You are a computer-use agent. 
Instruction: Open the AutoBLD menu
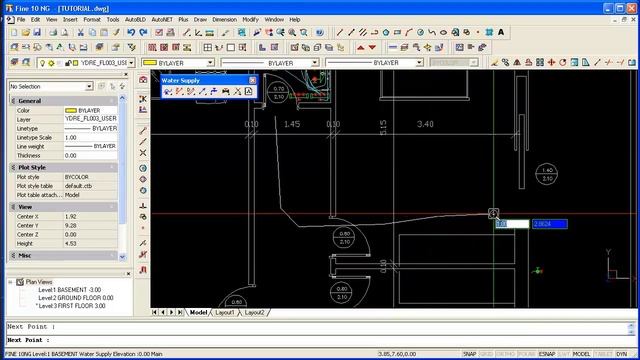click(135, 20)
